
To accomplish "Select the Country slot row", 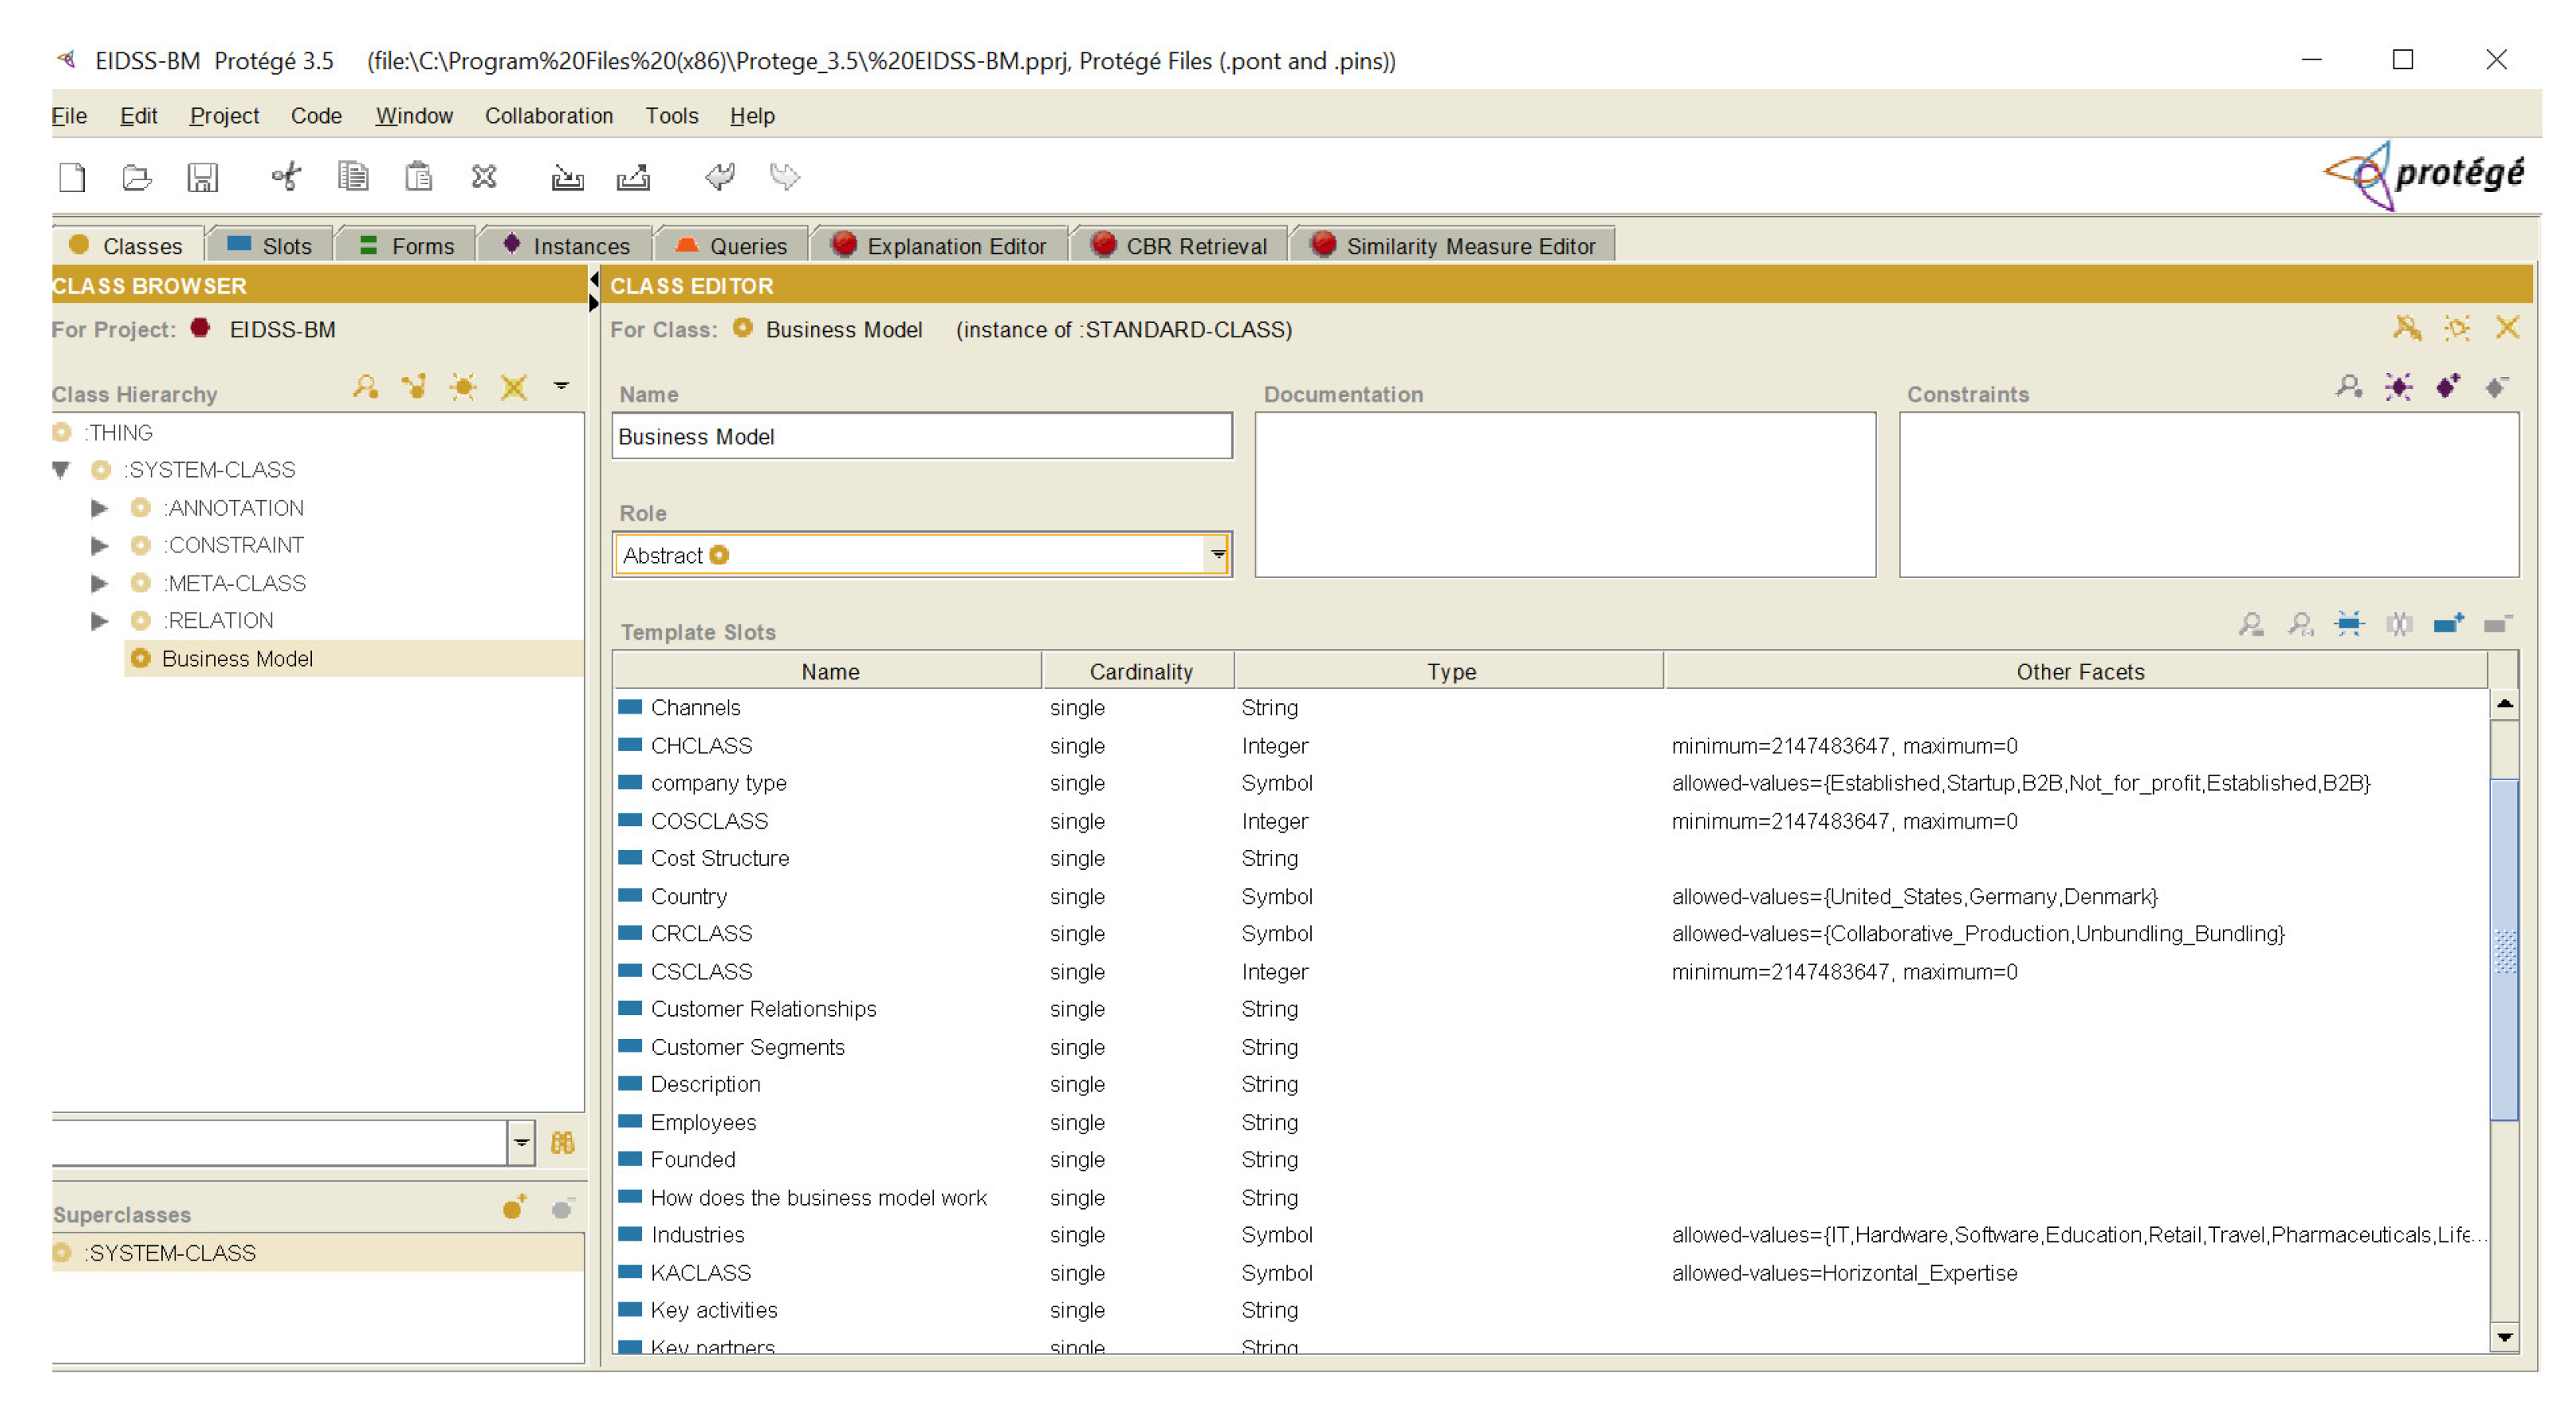I will pos(688,896).
